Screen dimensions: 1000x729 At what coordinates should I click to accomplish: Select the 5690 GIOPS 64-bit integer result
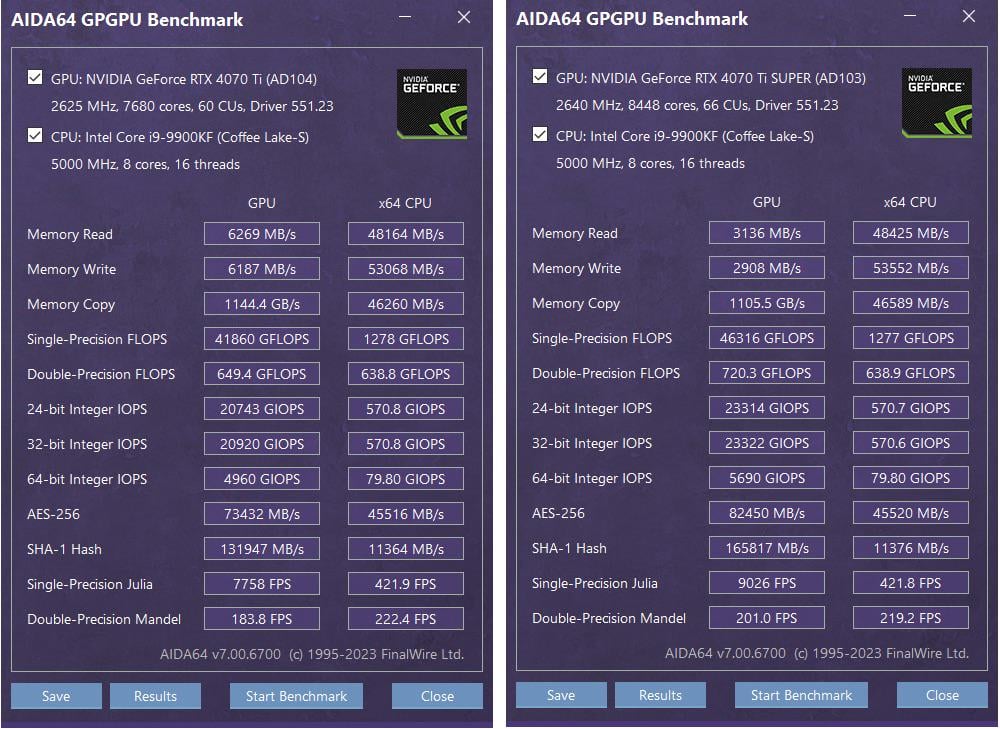point(767,478)
